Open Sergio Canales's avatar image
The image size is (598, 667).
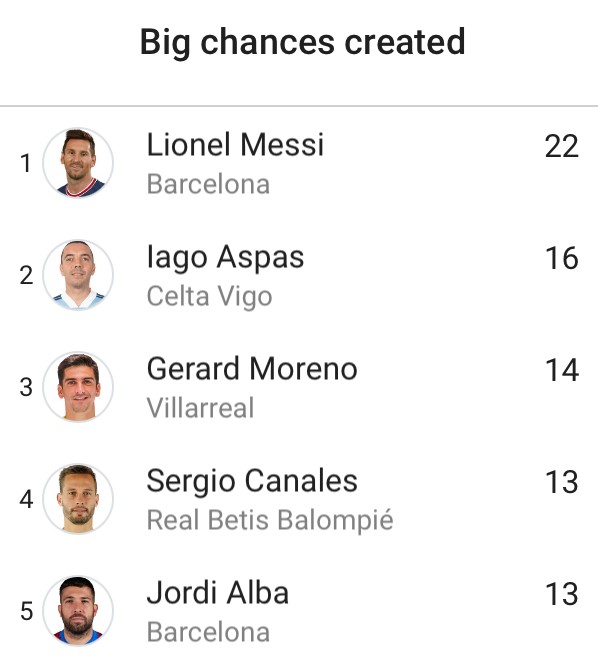[x=78, y=499]
